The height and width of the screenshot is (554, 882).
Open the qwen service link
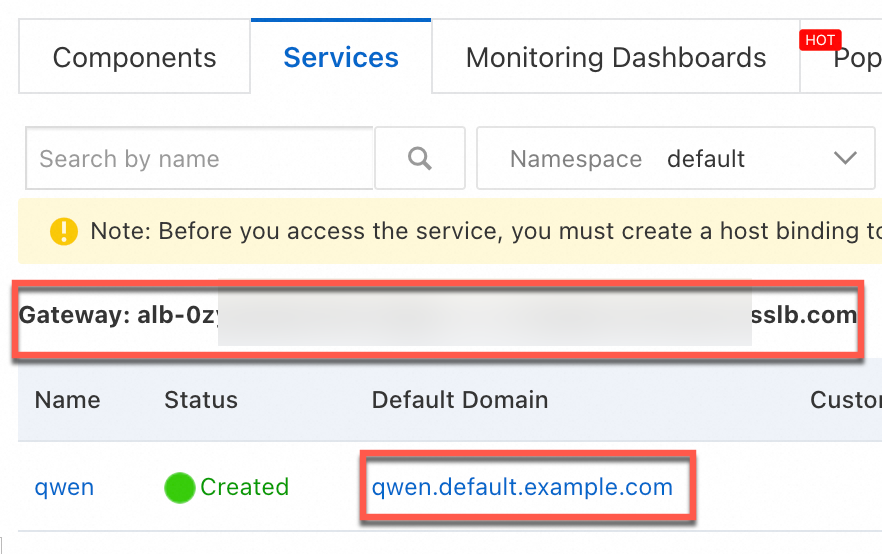(64, 487)
